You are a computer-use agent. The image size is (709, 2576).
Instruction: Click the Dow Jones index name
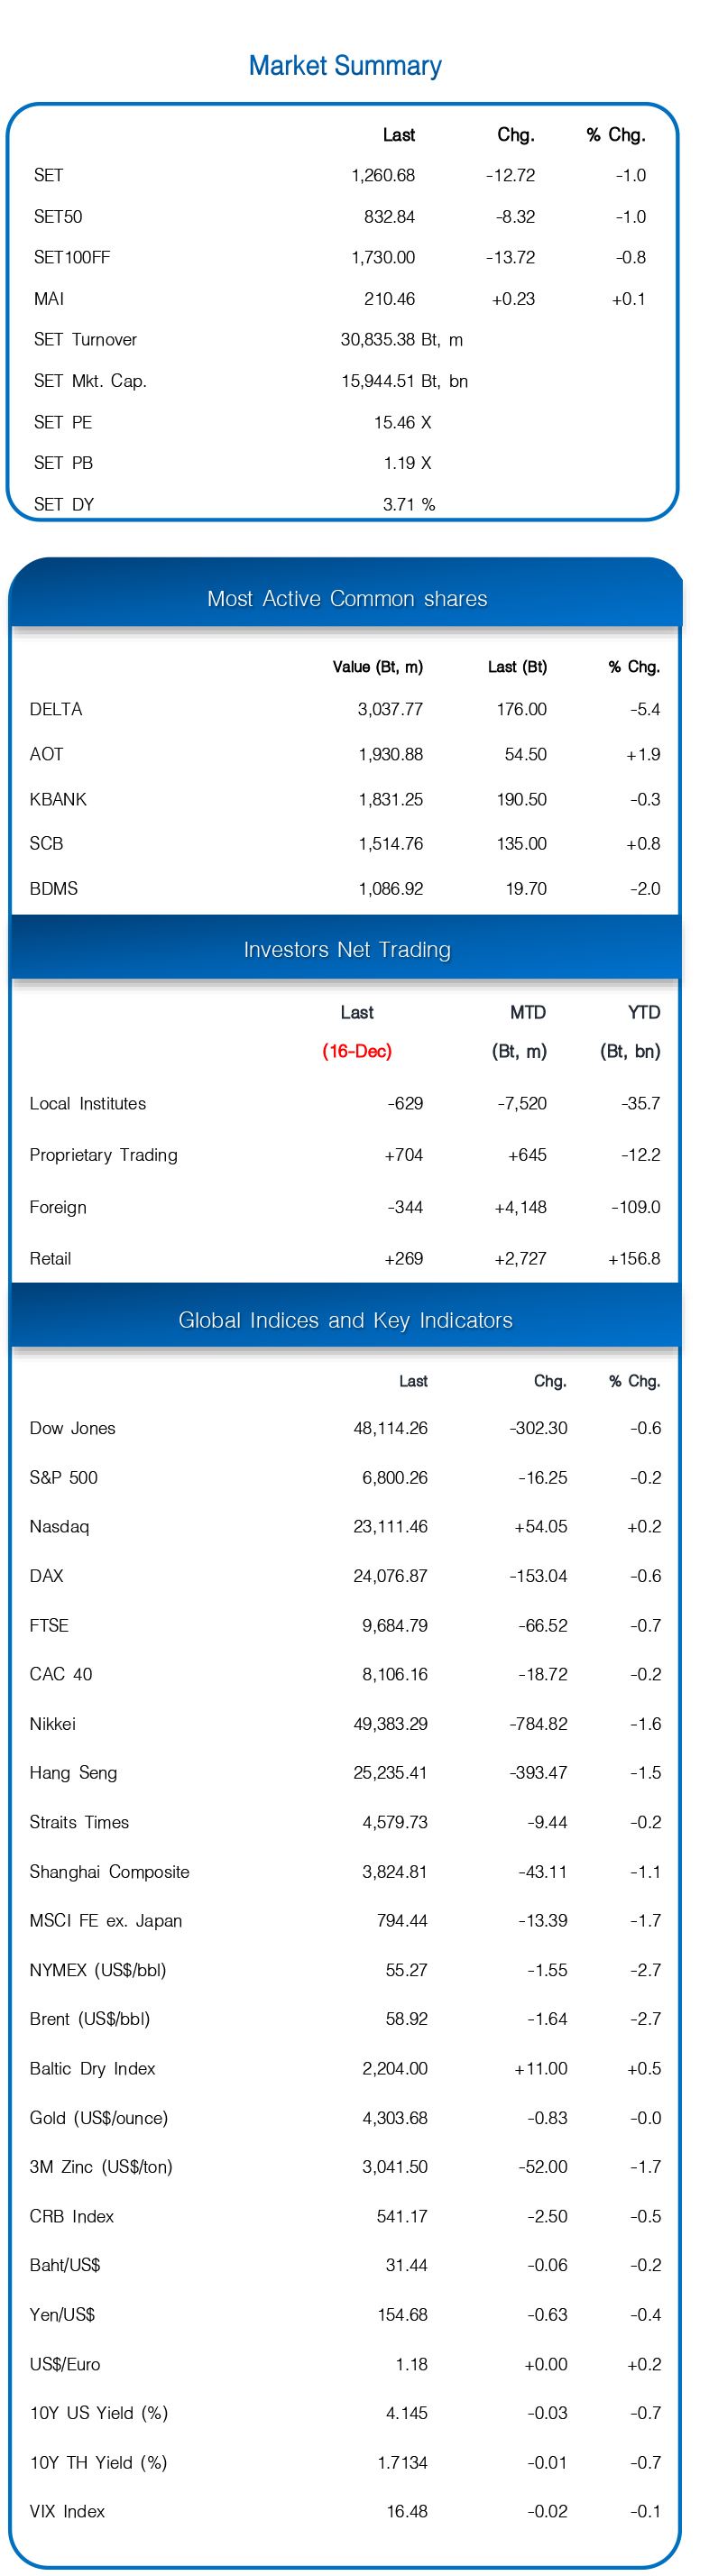(x=72, y=1428)
